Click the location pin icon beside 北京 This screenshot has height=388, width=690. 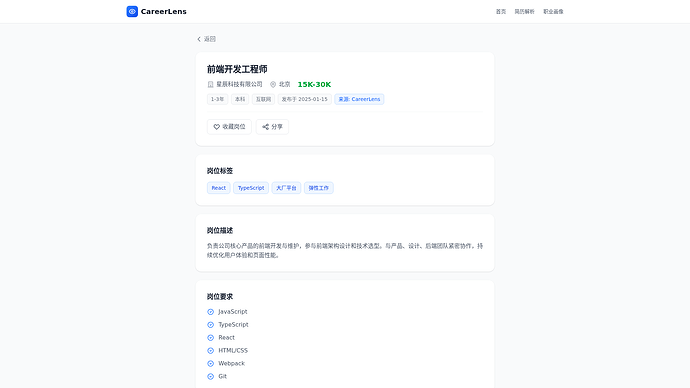tap(273, 84)
